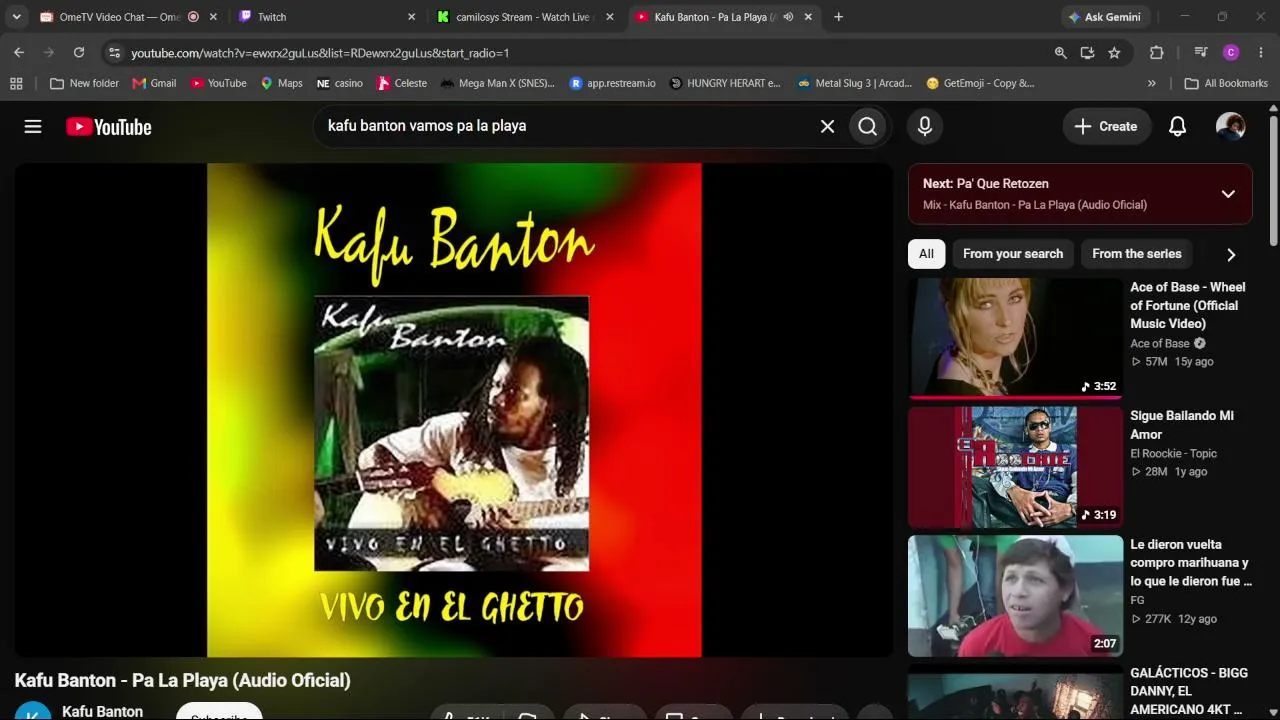Click the GALÁCTICOS - BIGG DANNY video title

click(x=1189, y=692)
